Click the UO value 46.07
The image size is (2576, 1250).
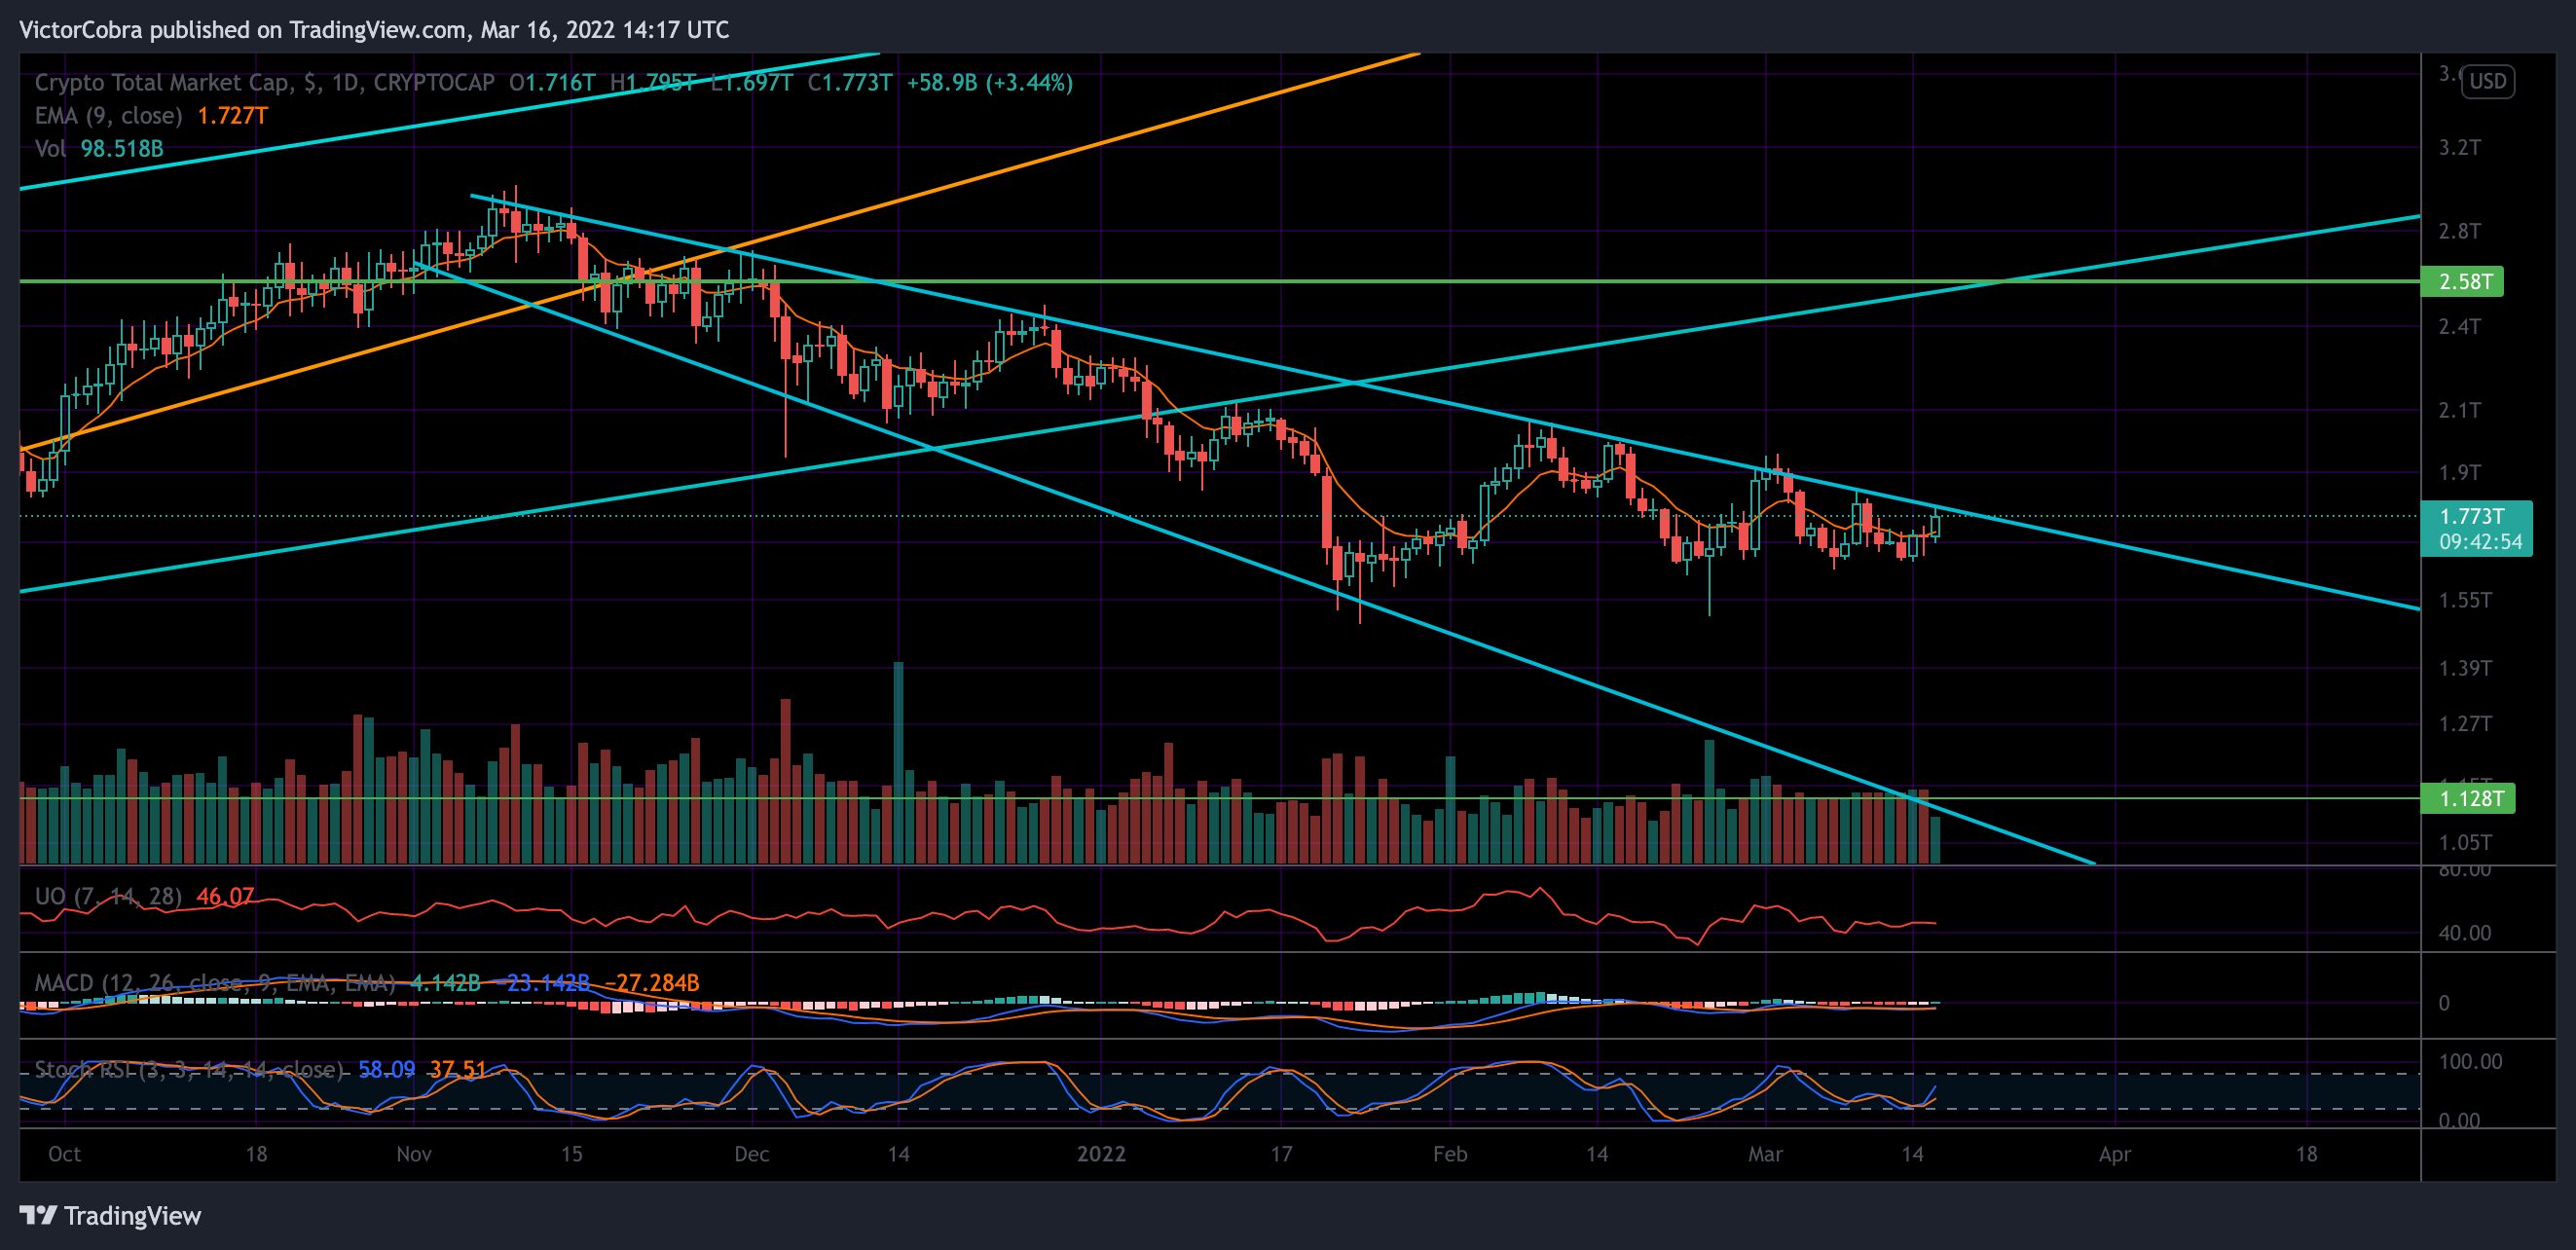coord(225,896)
